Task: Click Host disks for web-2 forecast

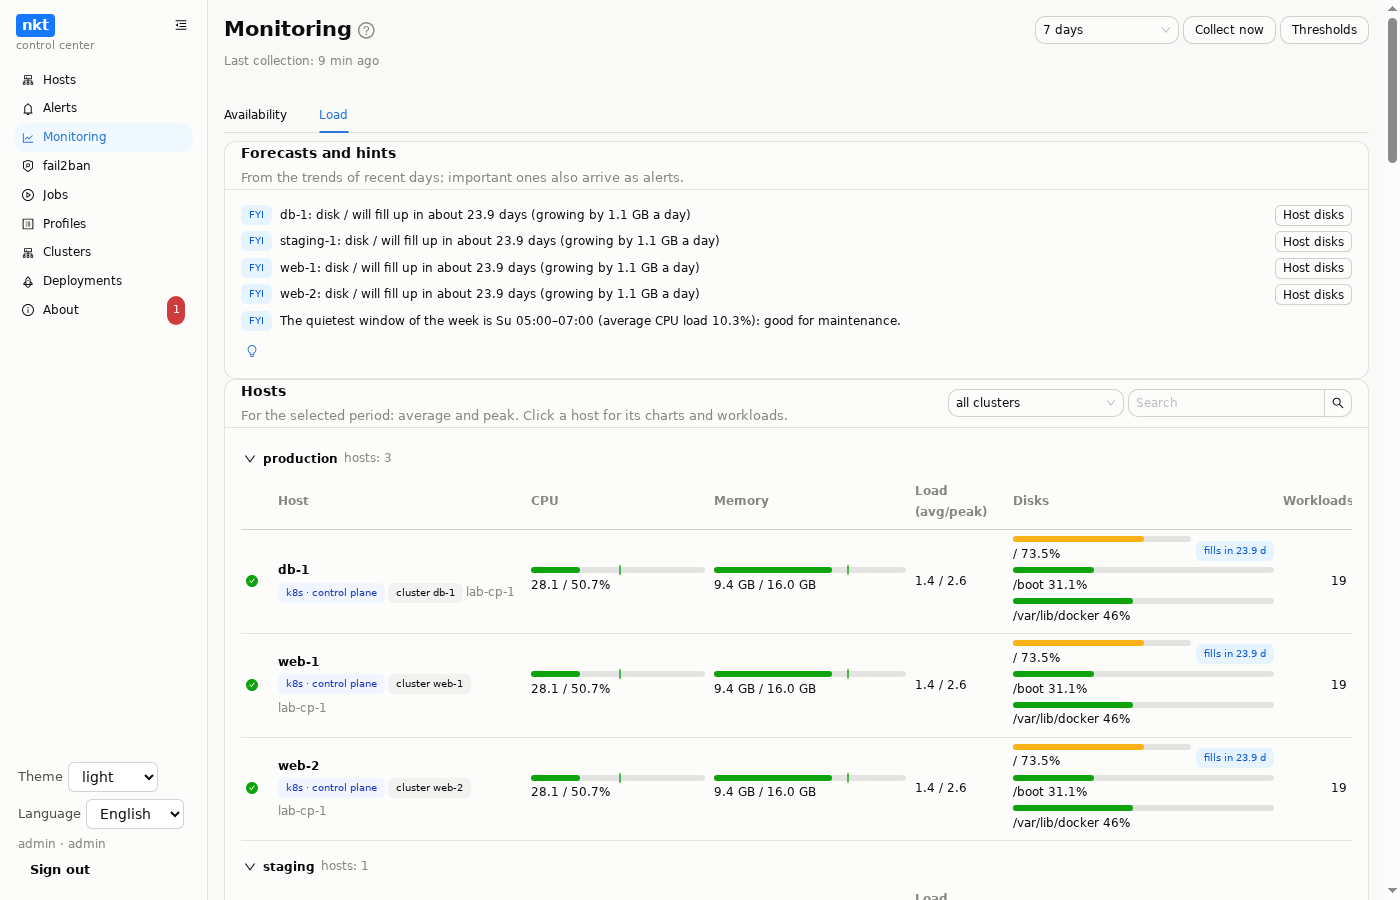Action: 1313,295
